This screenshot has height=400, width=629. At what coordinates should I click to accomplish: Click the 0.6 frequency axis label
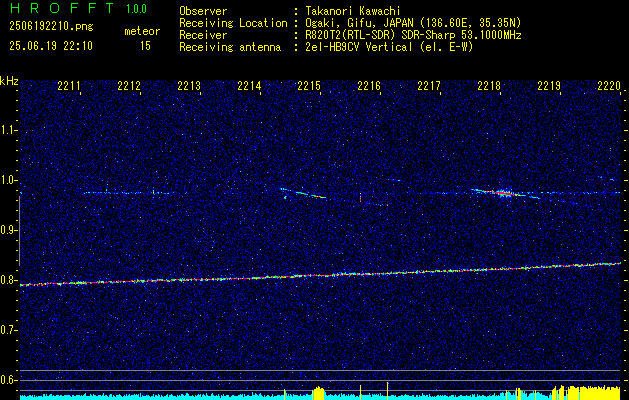[x=8, y=380]
